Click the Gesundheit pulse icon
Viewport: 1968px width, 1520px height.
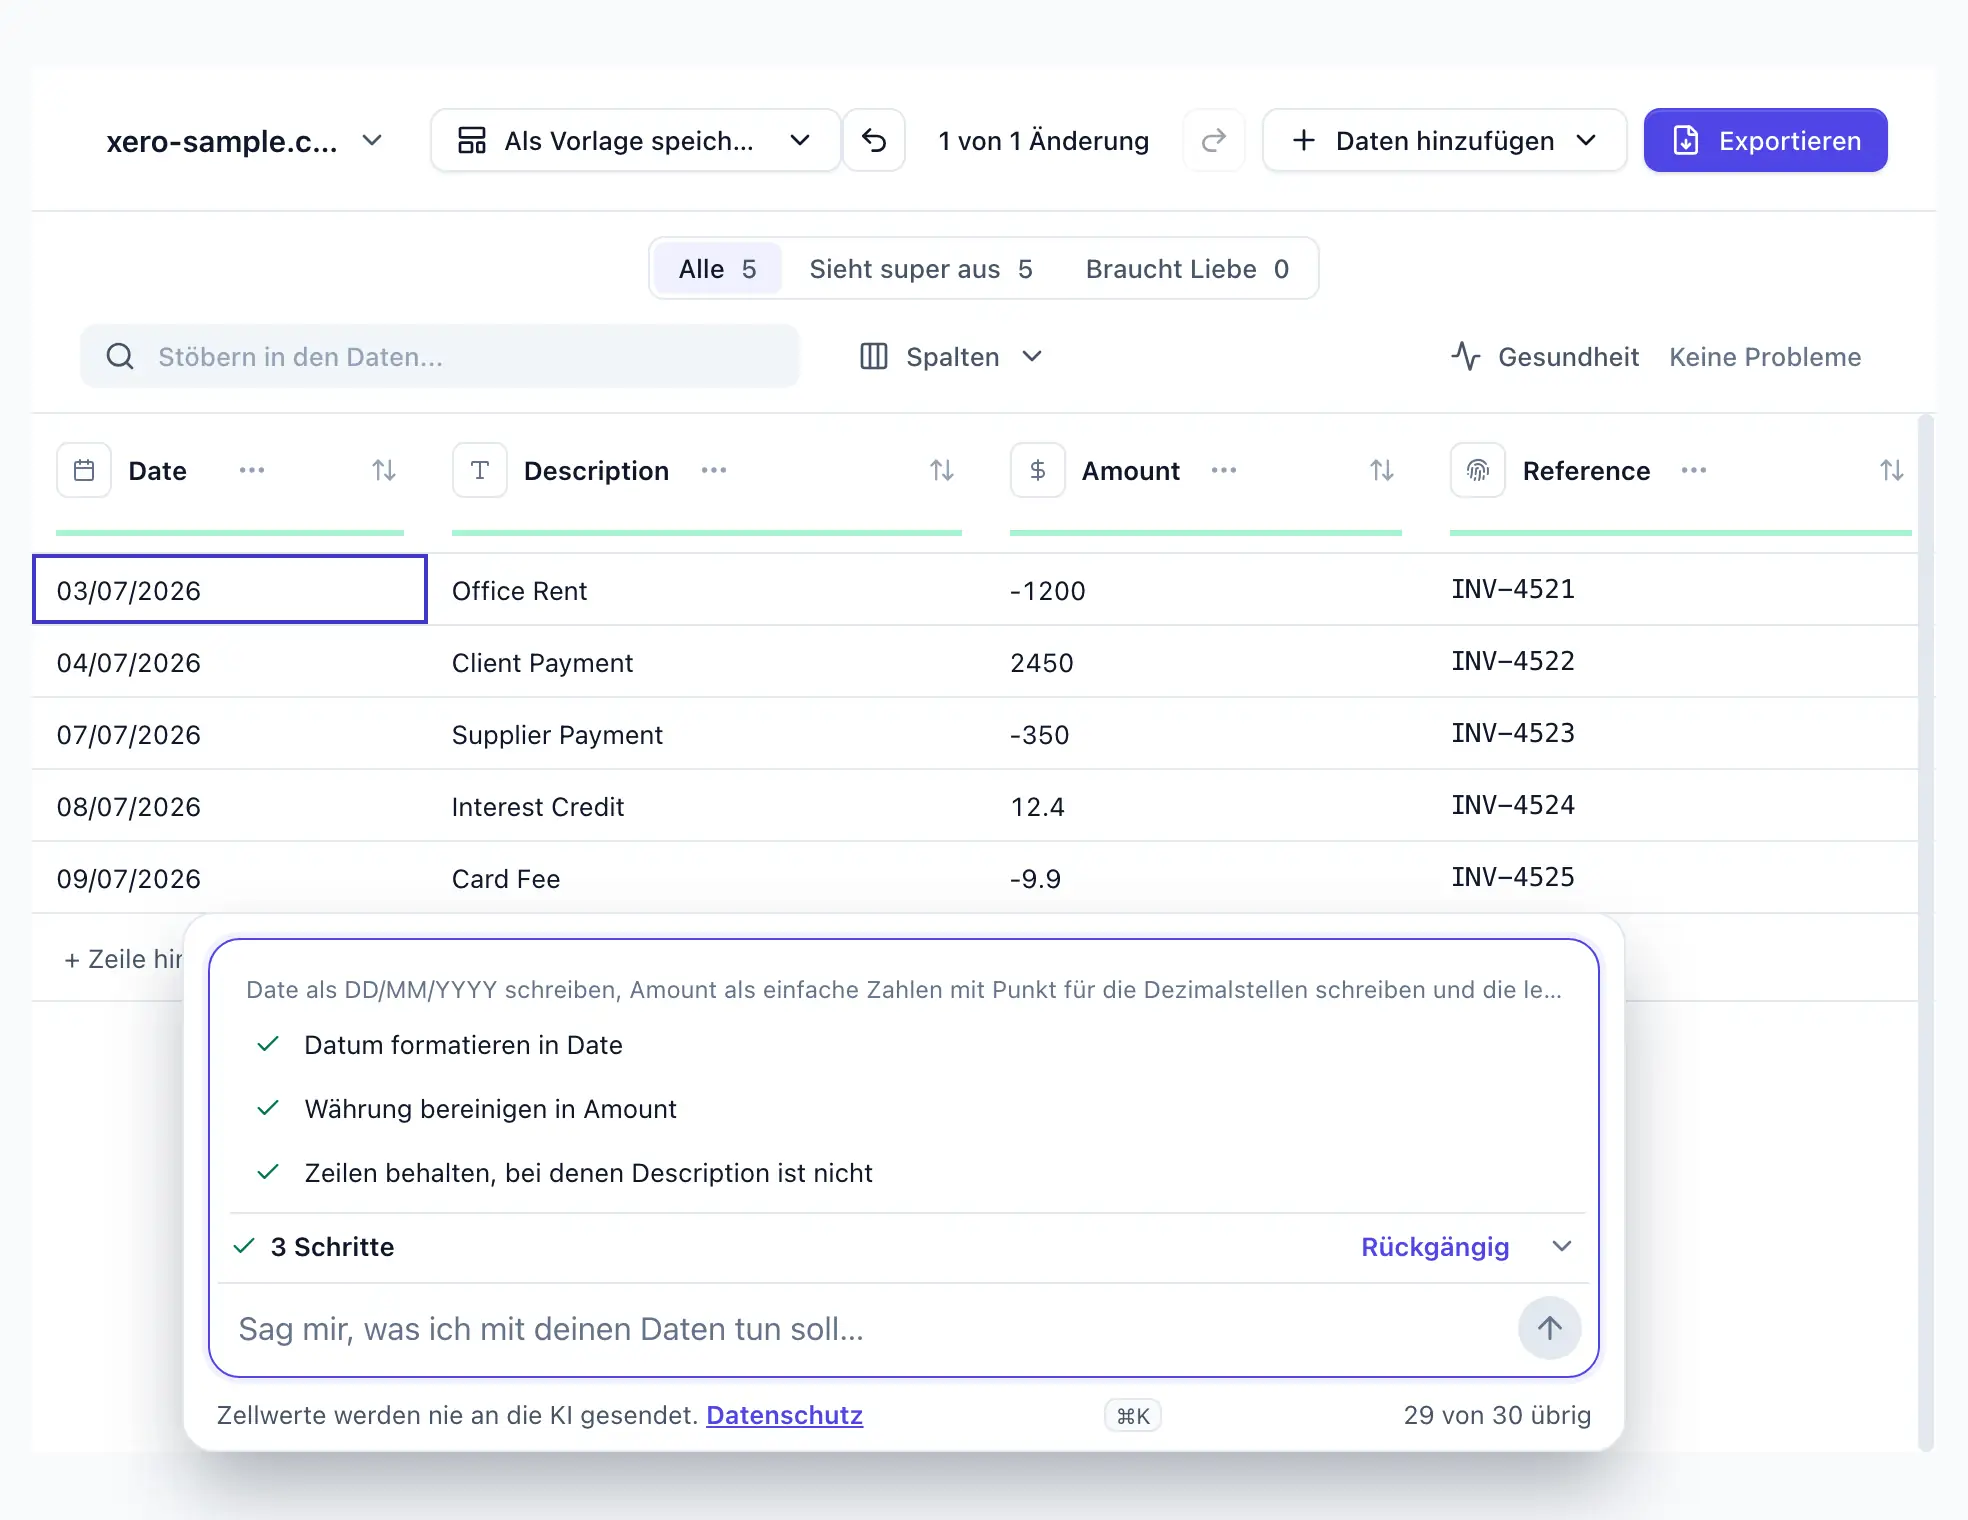click(1466, 356)
